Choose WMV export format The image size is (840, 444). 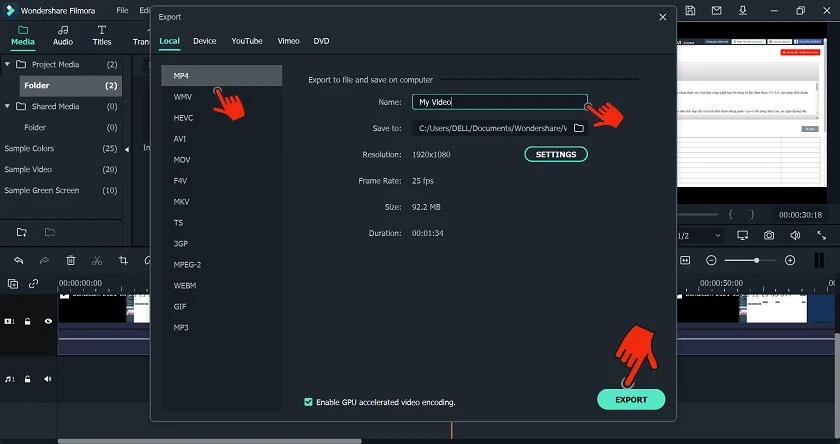point(221,96)
